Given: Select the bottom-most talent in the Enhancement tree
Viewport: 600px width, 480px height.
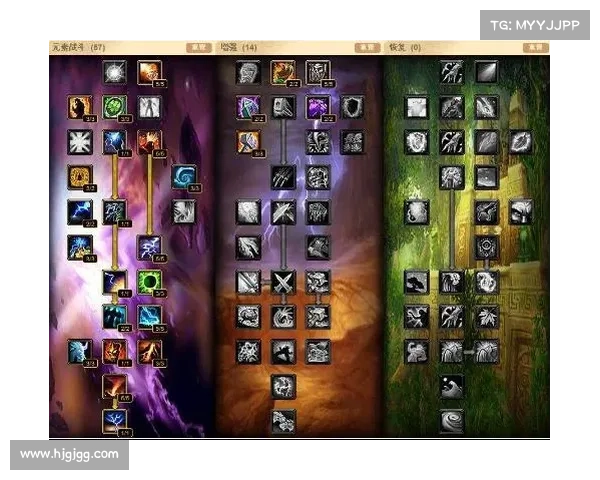Looking at the screenshot, I should (x=283, y=421).
